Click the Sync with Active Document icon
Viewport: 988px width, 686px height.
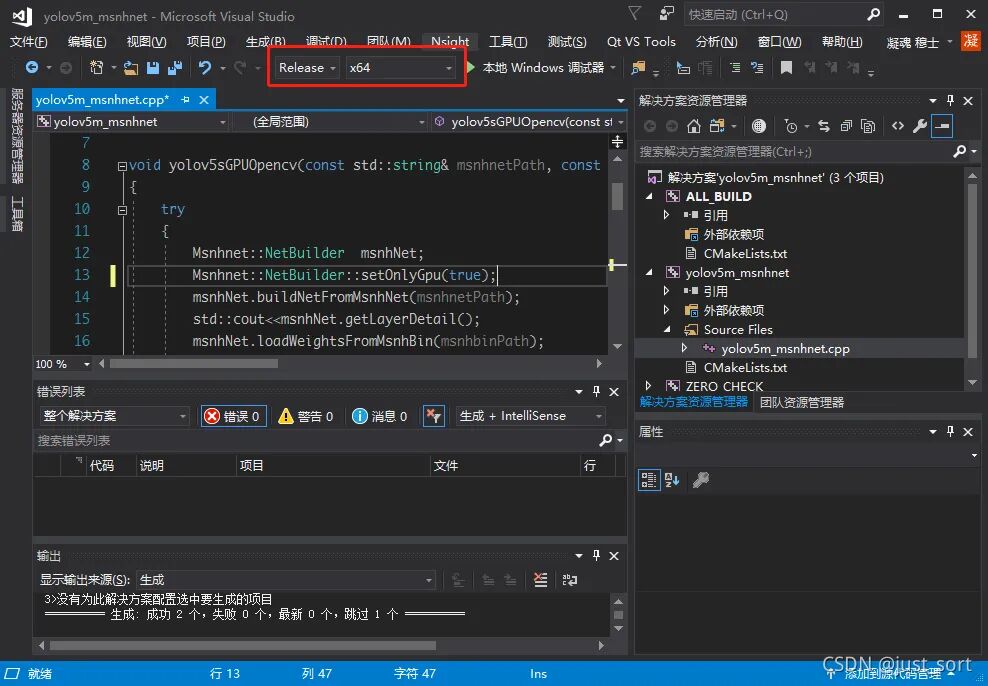coord(824,126)
